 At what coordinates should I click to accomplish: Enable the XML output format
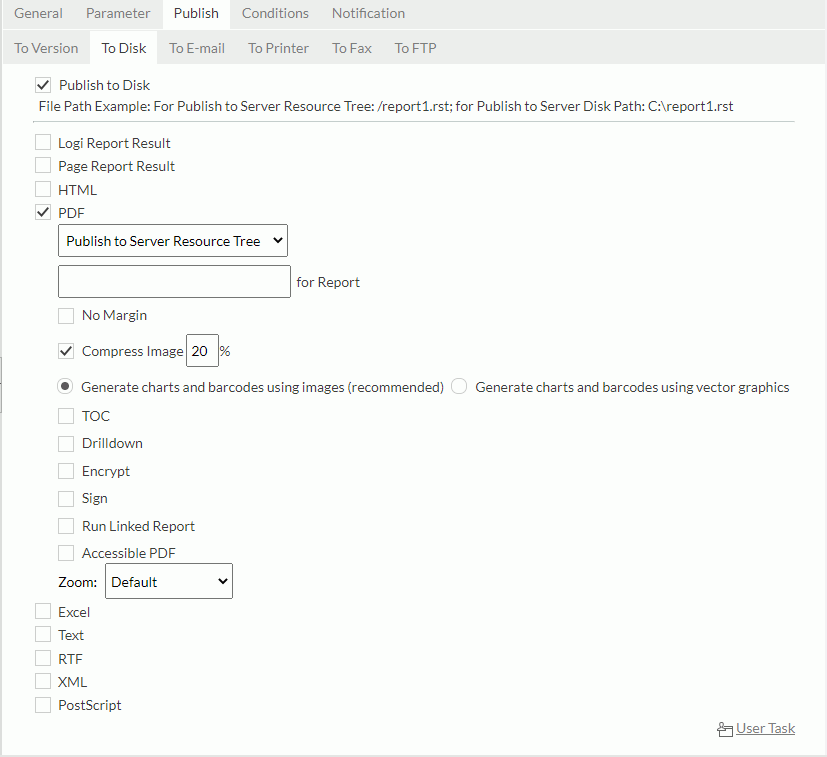(x=42, y=681)
